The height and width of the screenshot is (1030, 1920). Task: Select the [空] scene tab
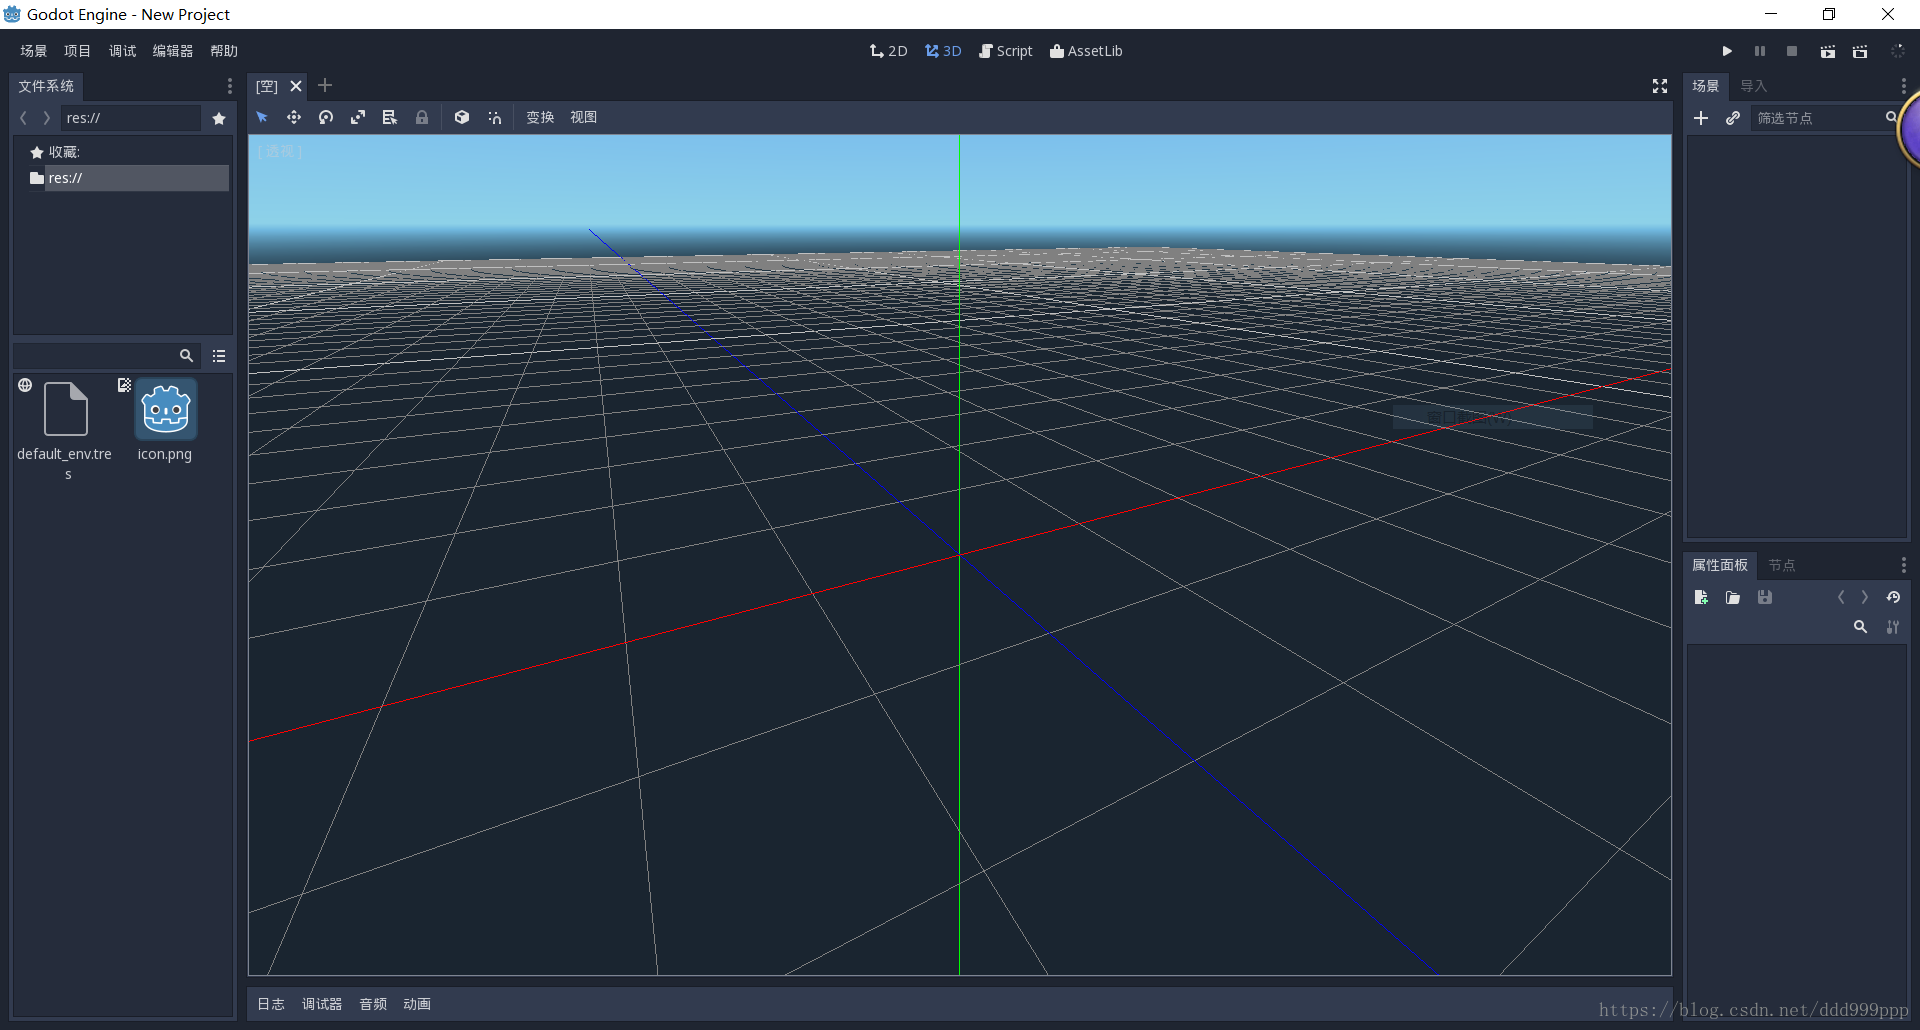267,86
